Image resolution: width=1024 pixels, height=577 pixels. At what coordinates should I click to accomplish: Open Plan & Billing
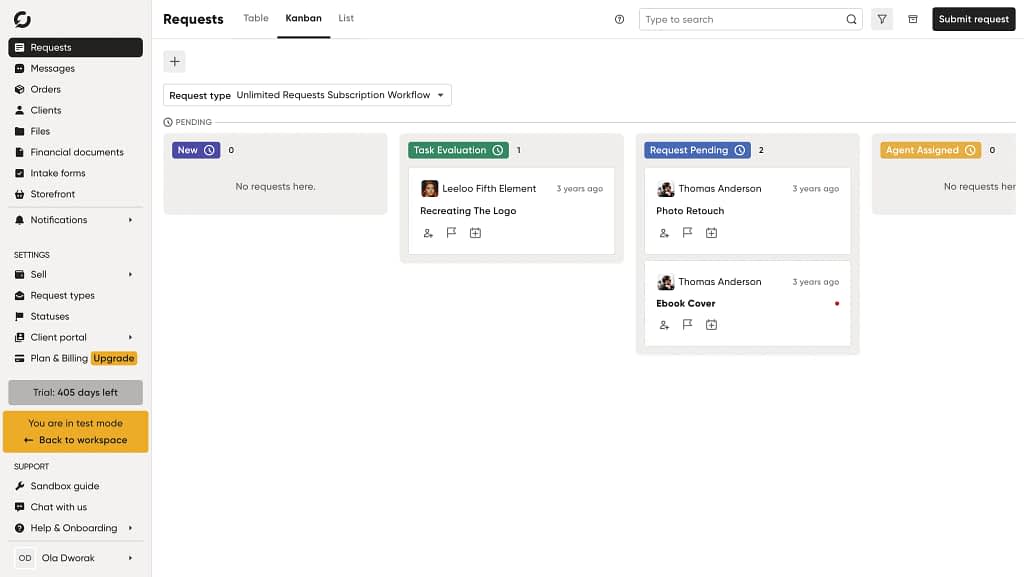[x=59, y=358]
